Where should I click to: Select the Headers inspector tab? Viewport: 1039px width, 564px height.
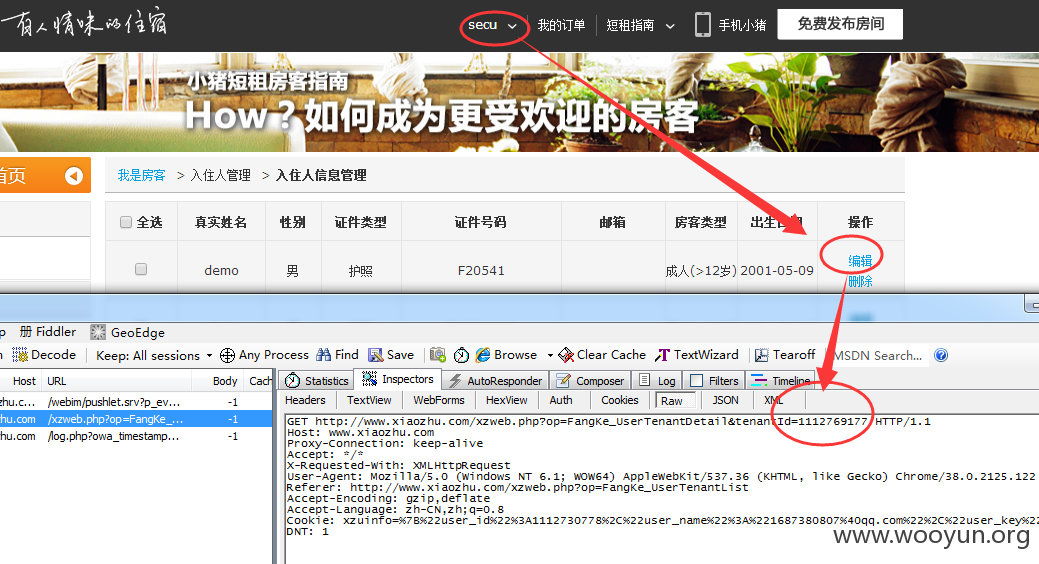[x=305, y=400]
